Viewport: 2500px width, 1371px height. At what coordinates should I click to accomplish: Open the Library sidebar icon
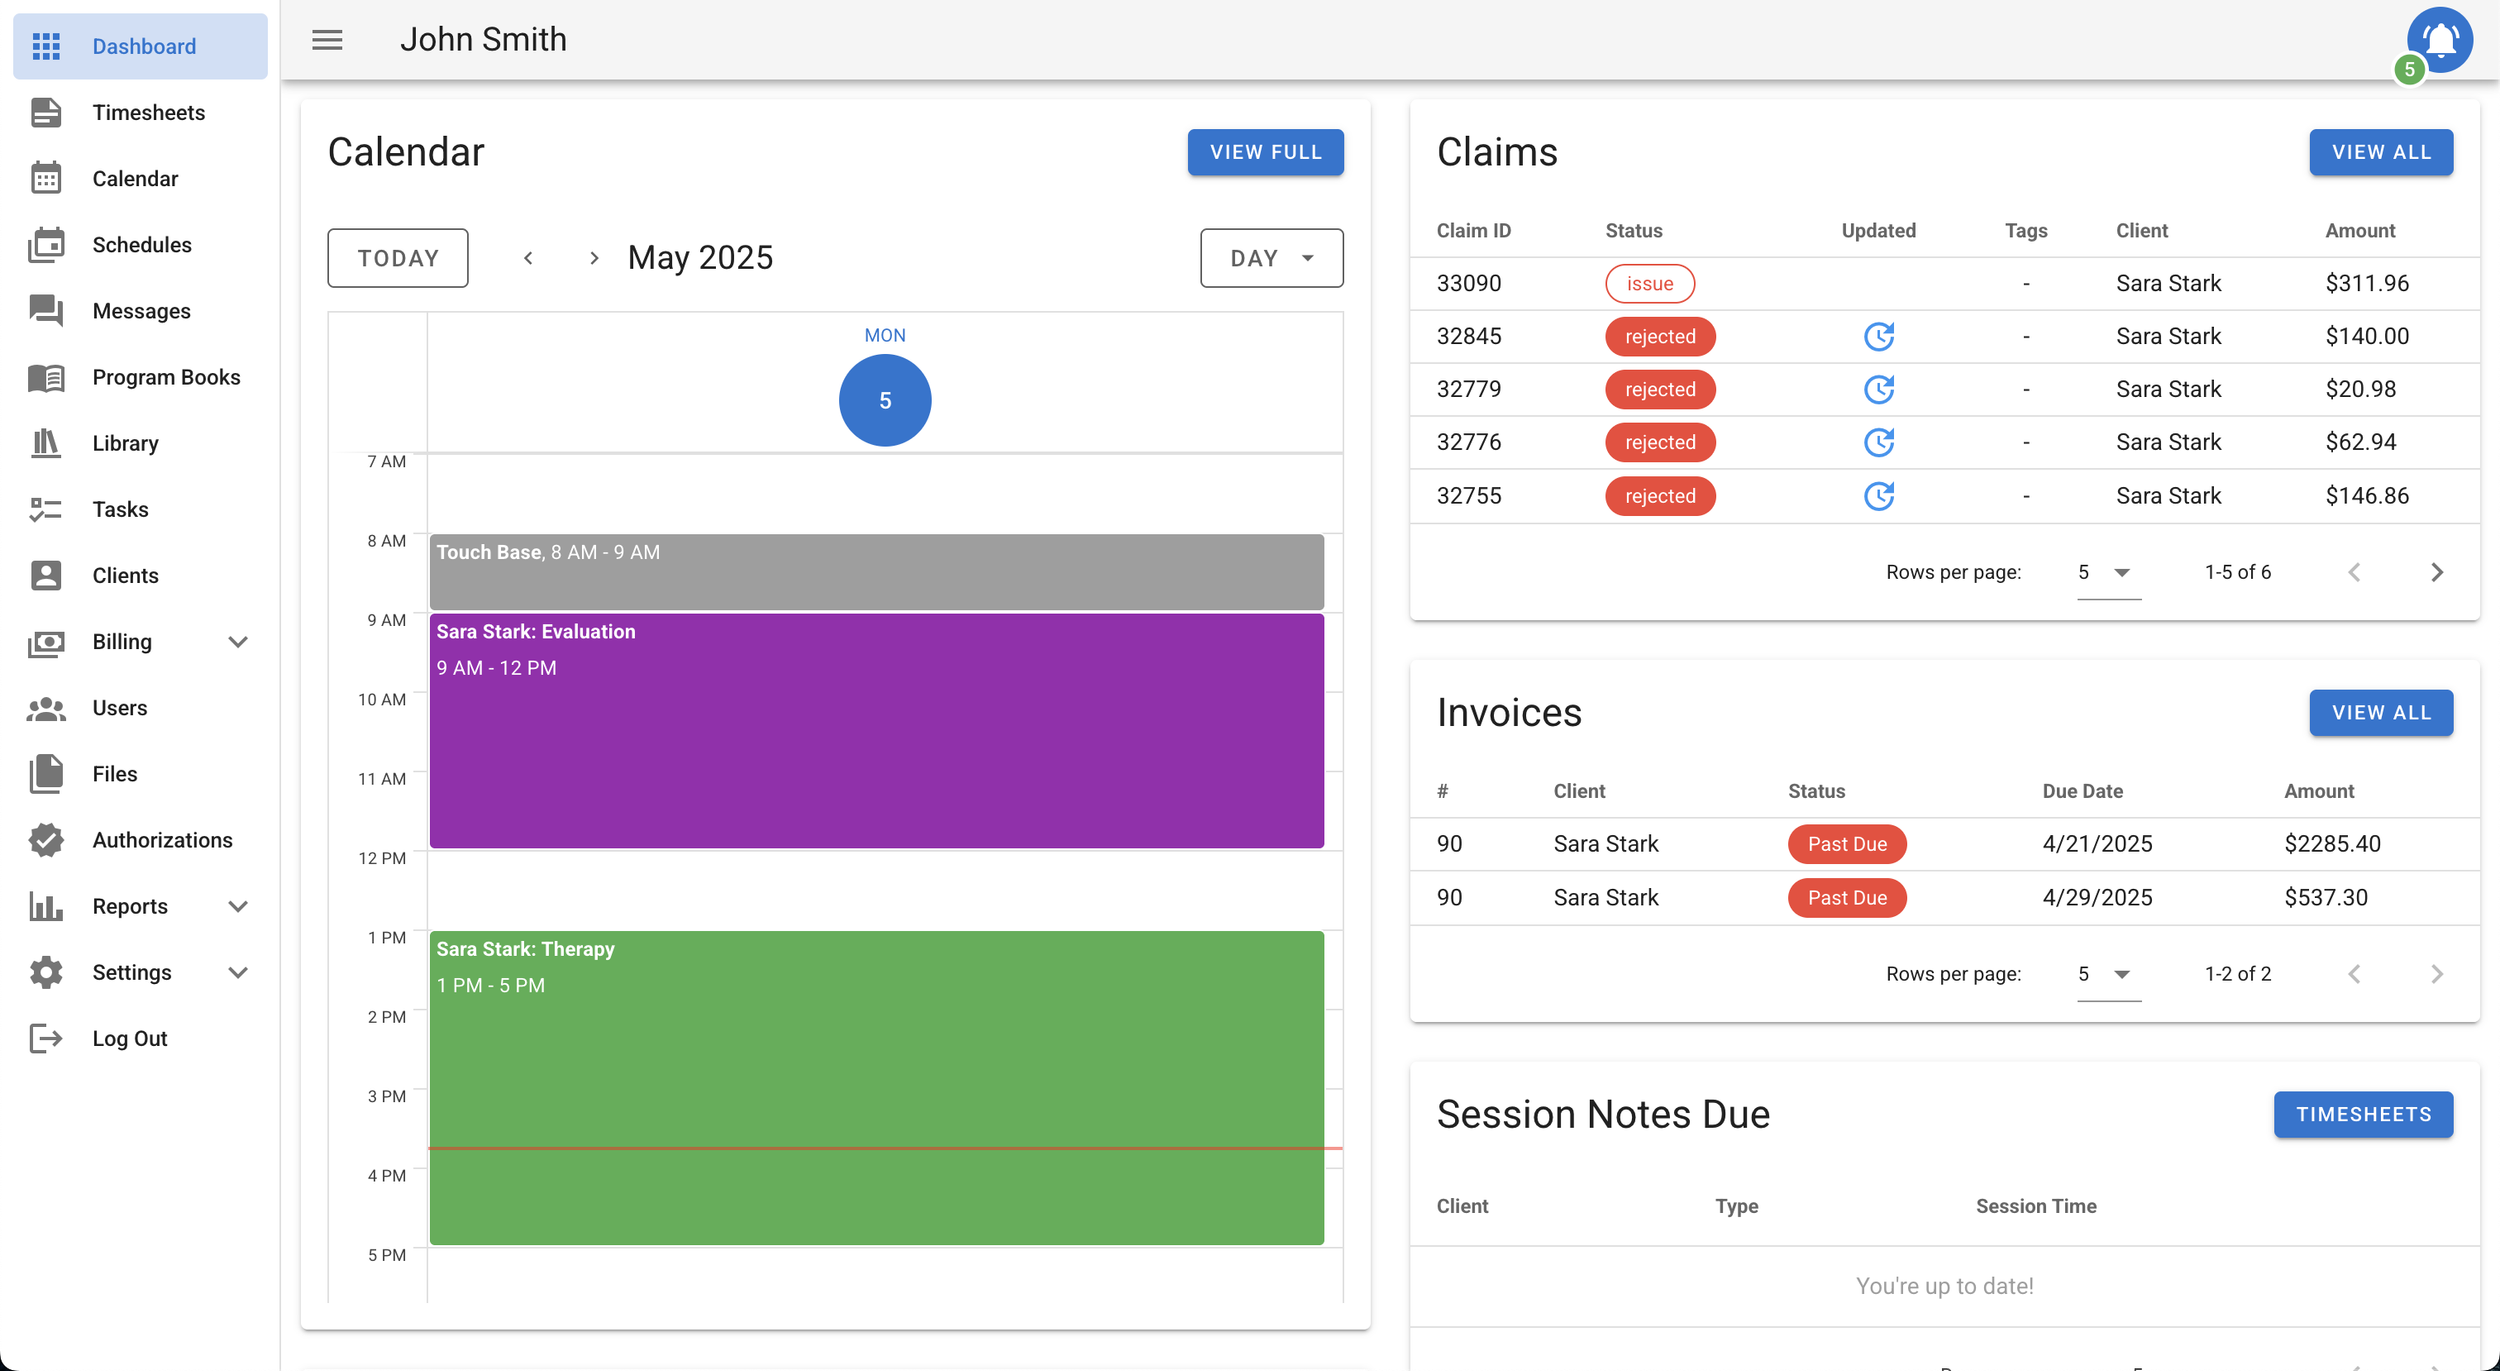[46, 443]
